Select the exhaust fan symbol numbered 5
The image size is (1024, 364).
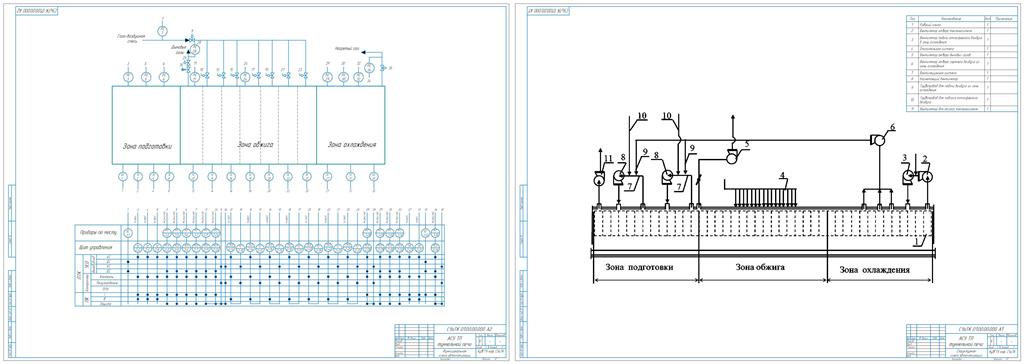click(x=733, y=156)
